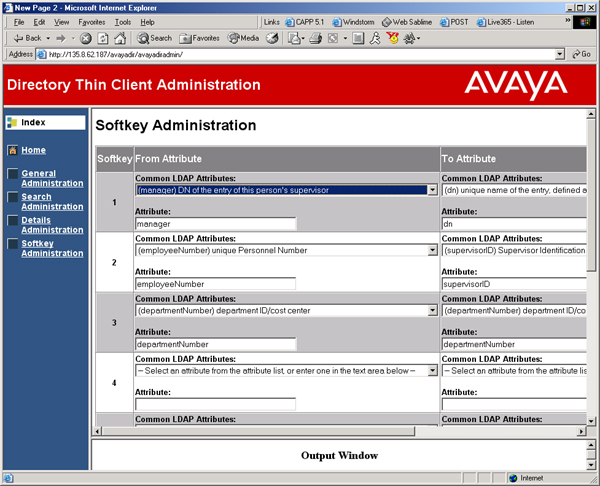Refresh the page using the Refresh icon
600x486 pixels.
[103, 38]
